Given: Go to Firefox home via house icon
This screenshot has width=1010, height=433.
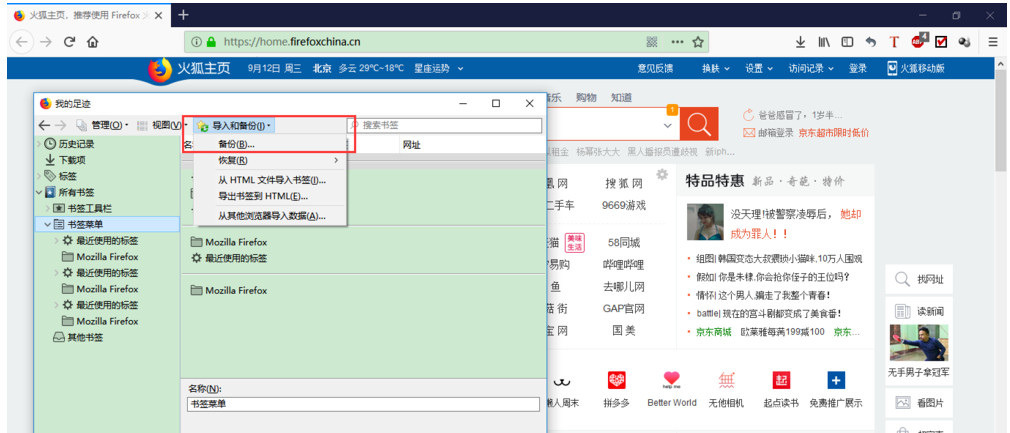Looking at the screenshot, I should point(93,42).
